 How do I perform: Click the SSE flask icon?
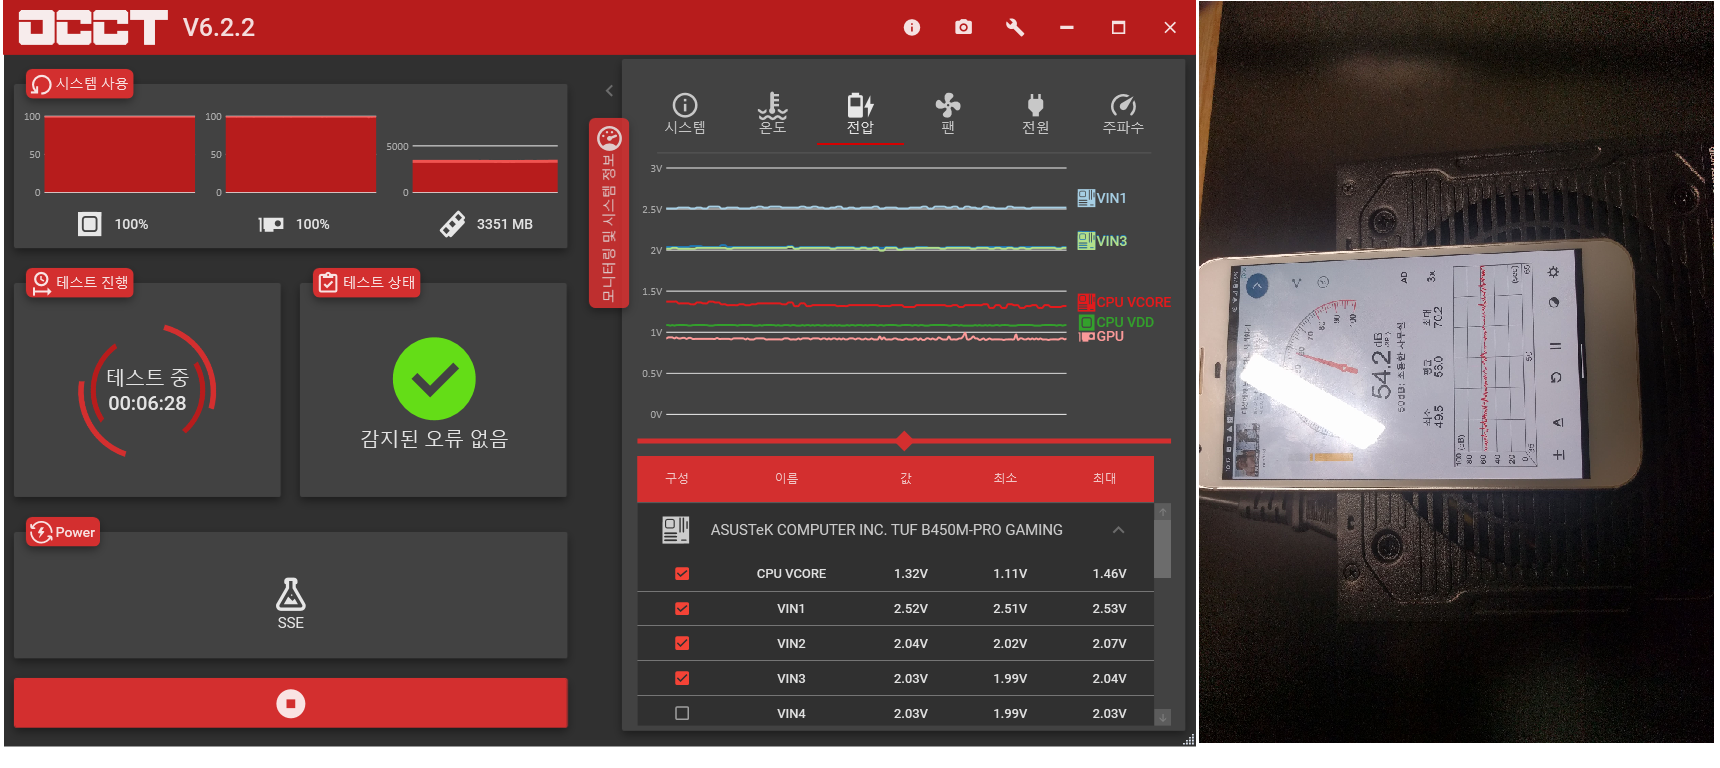point(291,594)
